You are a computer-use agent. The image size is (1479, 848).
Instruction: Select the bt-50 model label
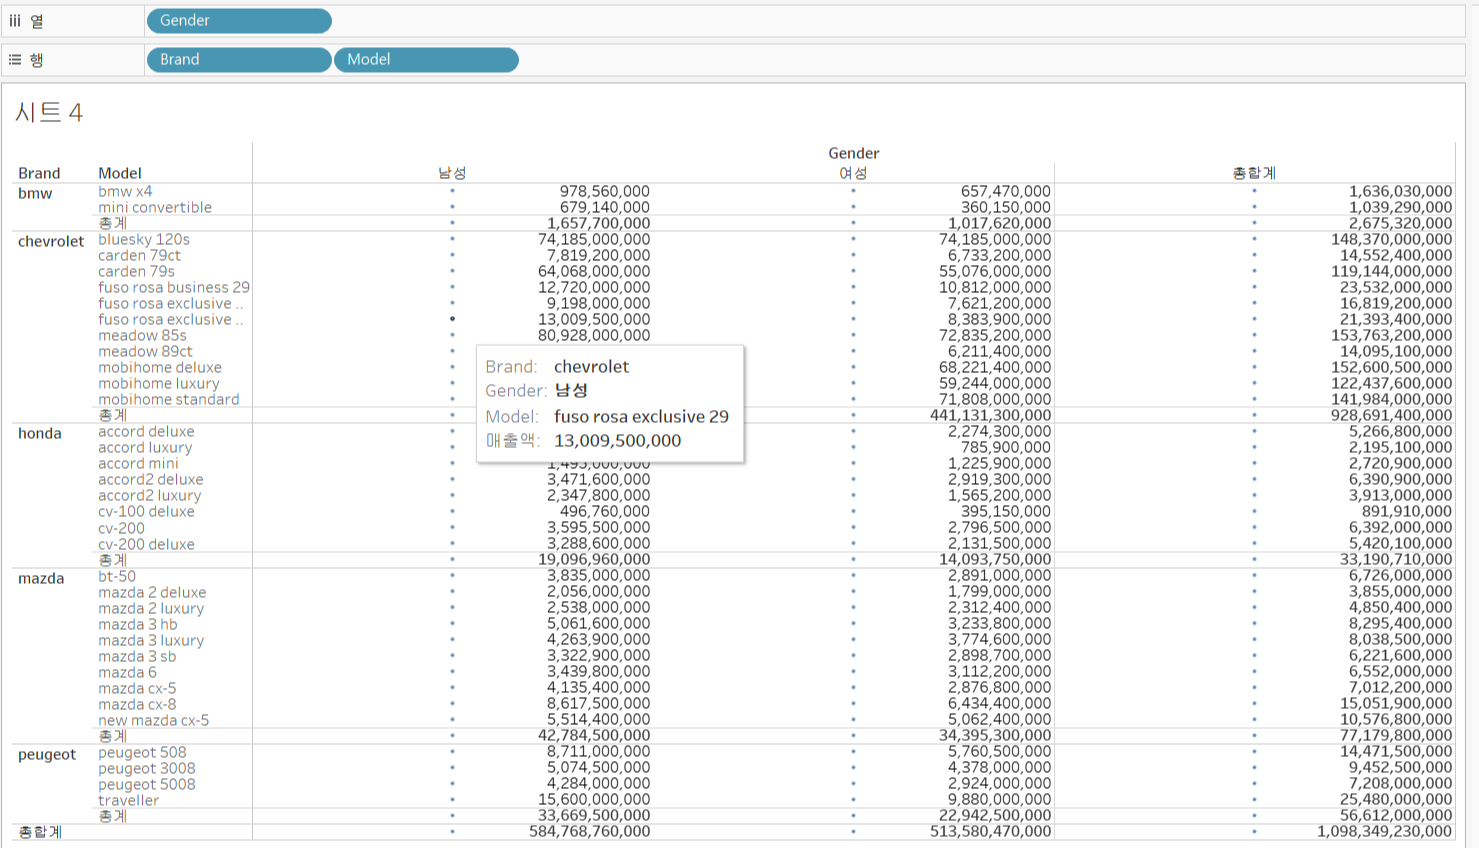[117, 576]
